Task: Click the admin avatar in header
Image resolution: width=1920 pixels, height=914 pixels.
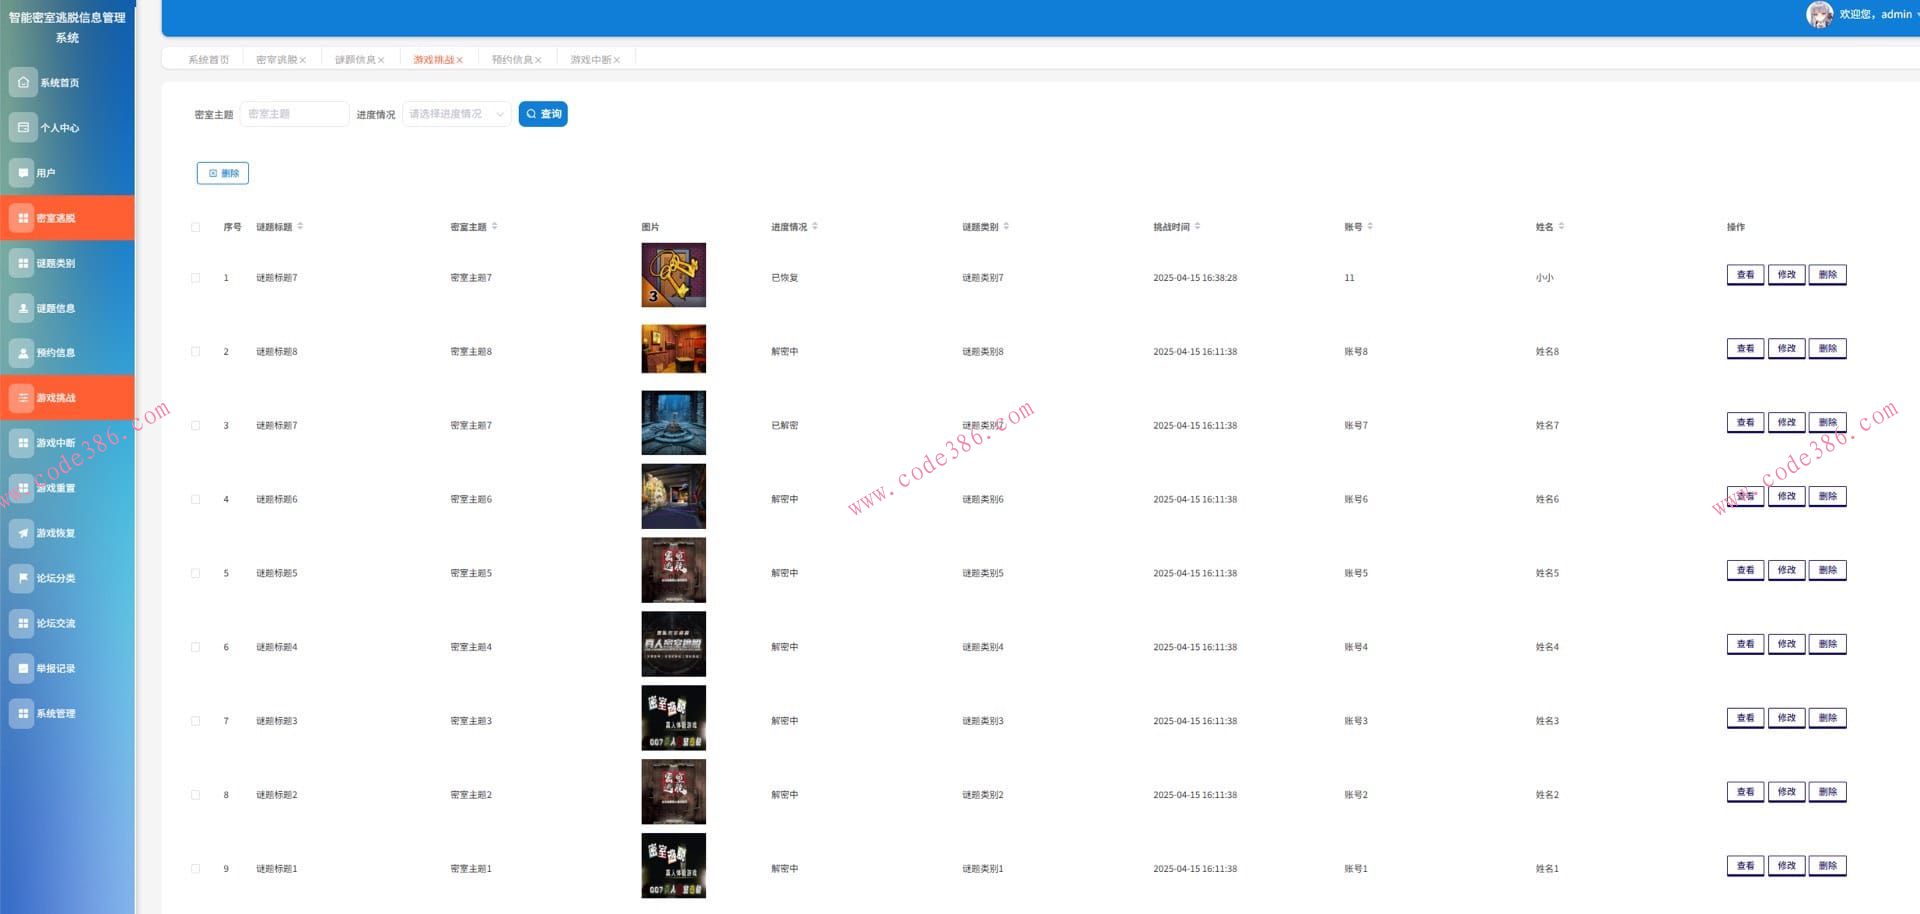Action: 1819,15
